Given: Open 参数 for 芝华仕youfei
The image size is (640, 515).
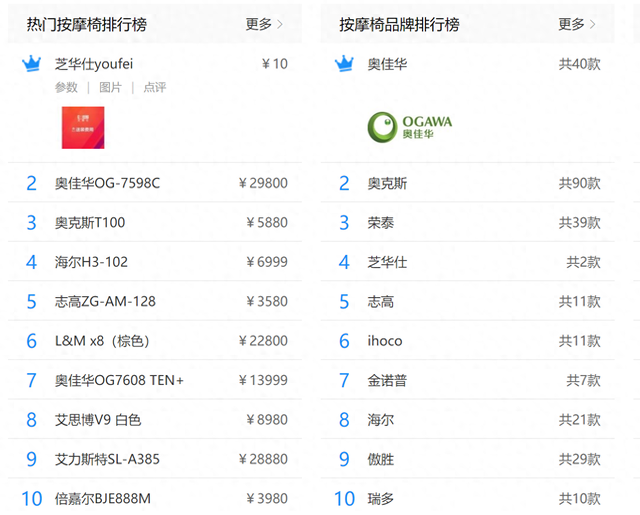Looking at the screenshot, I should [66, 87].
